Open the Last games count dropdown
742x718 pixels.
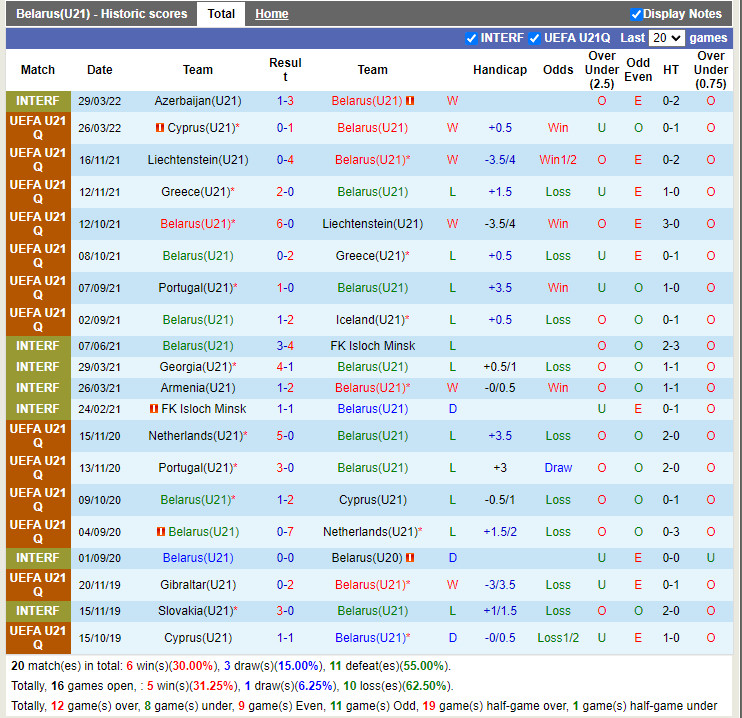[666, 38]
